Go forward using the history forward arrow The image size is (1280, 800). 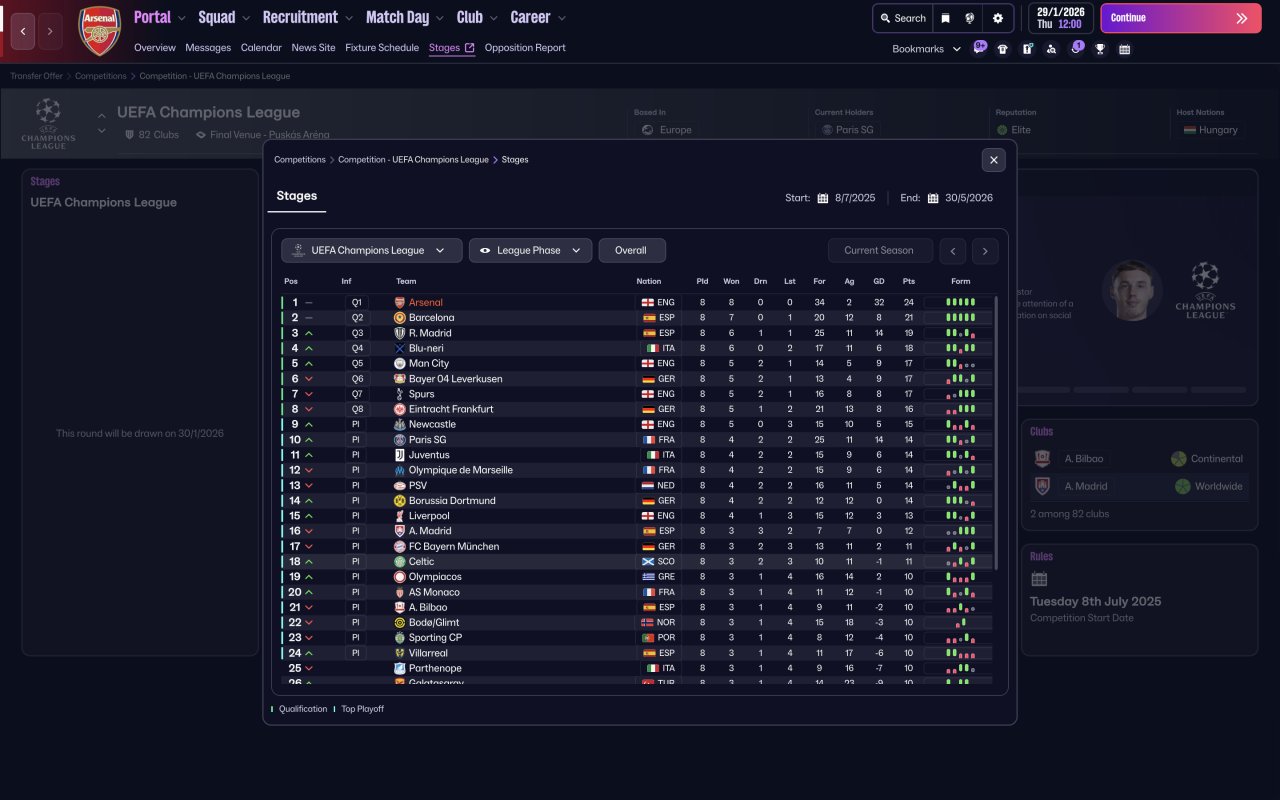(x=50, y=31)
